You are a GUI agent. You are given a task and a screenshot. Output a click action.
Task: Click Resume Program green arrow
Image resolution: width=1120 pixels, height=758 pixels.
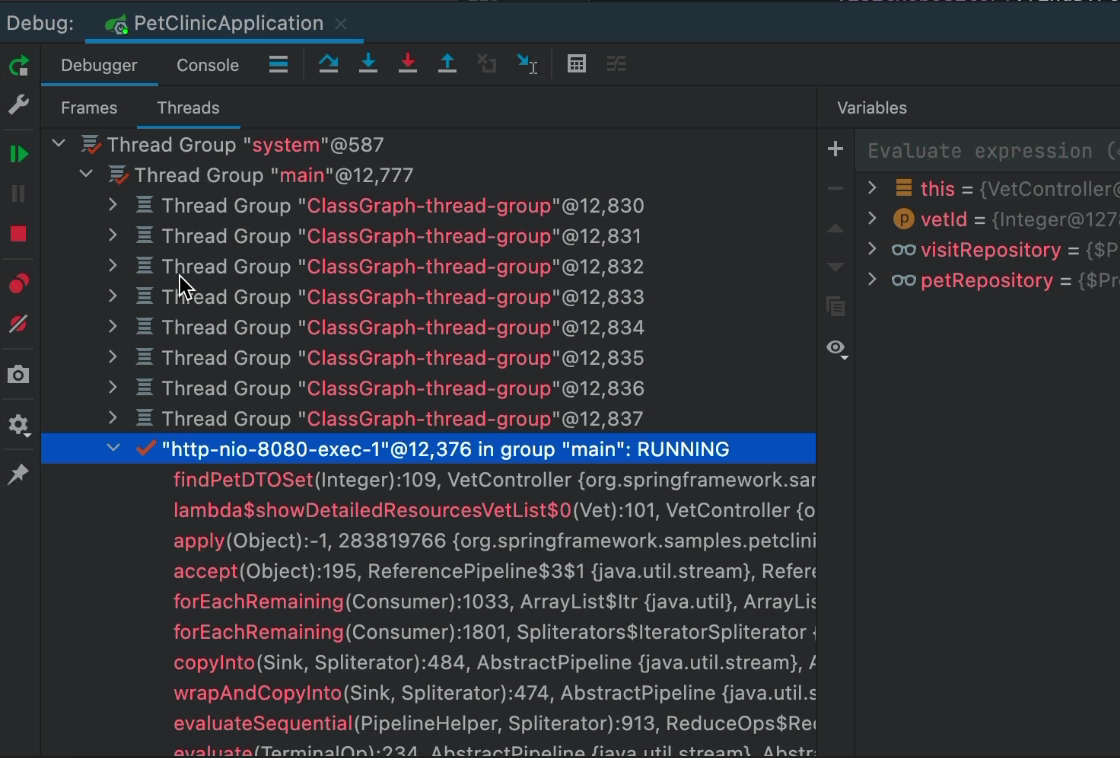[x=18, y=154]
